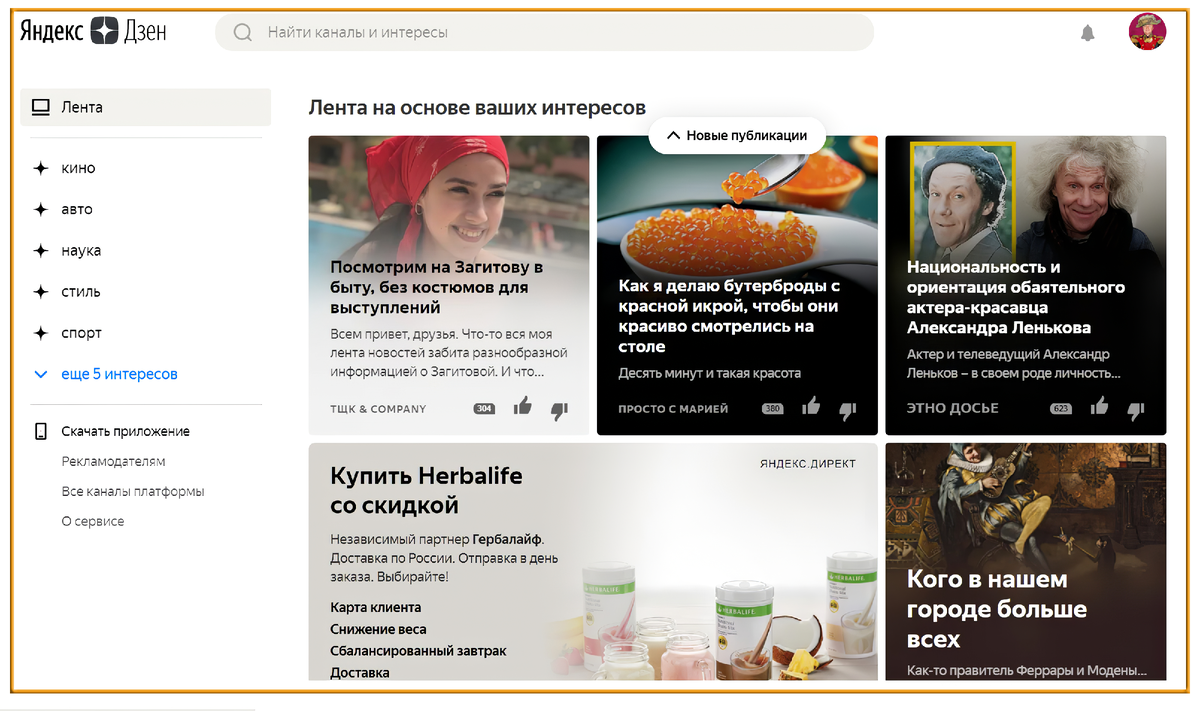Viewport: 1200px width, 711px height.
Task: Like the Александр Леньков article
Action: (1099, 406)
